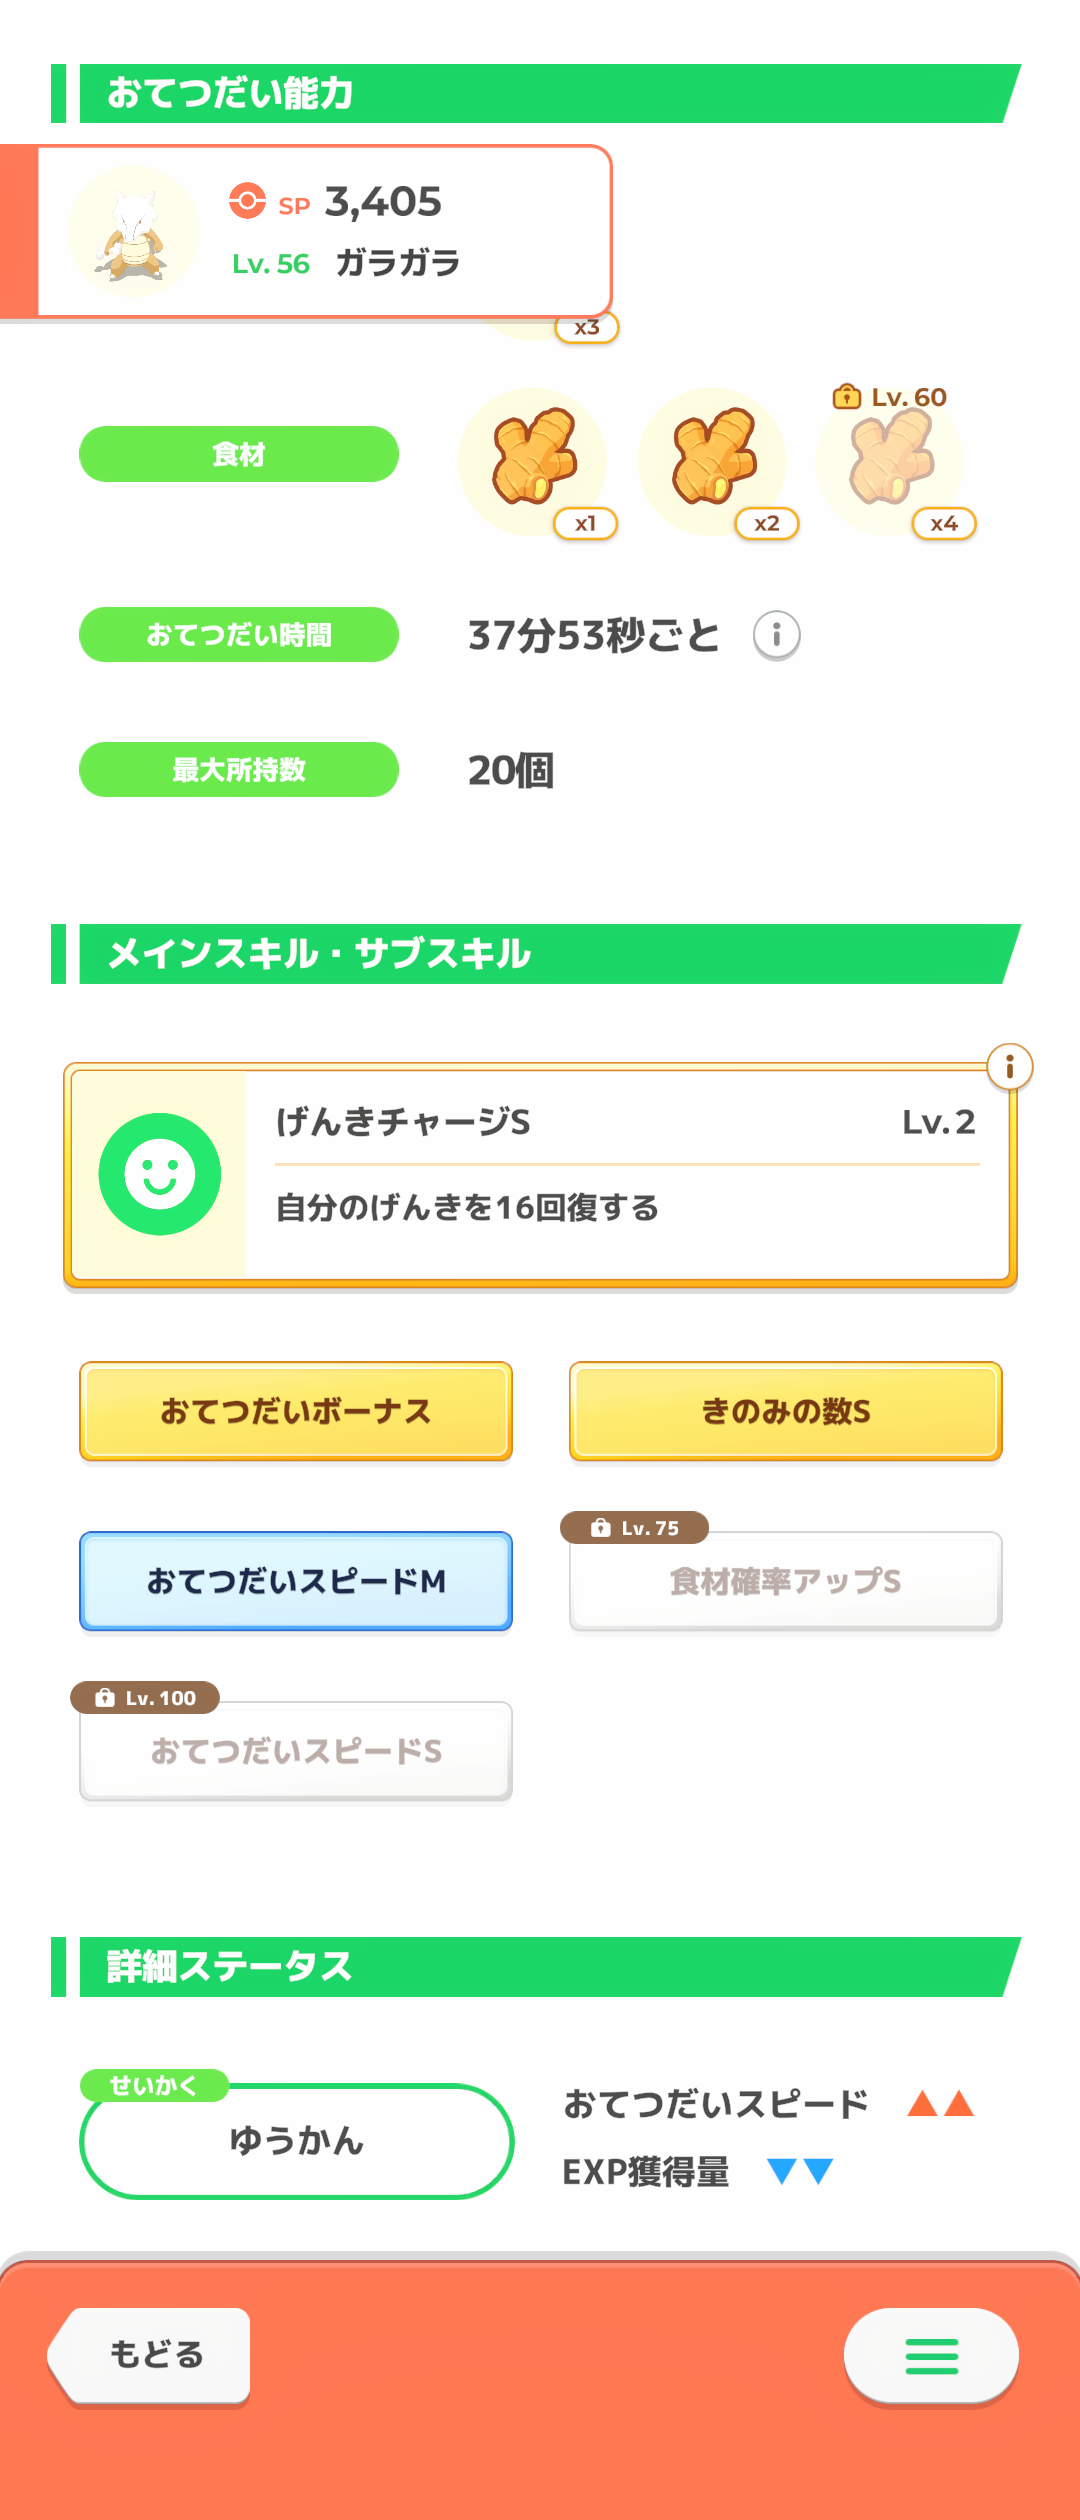Open main skill info icon on card corner
This screenshot has height=2520, width=1080.
click(x=1009, y=1067)
